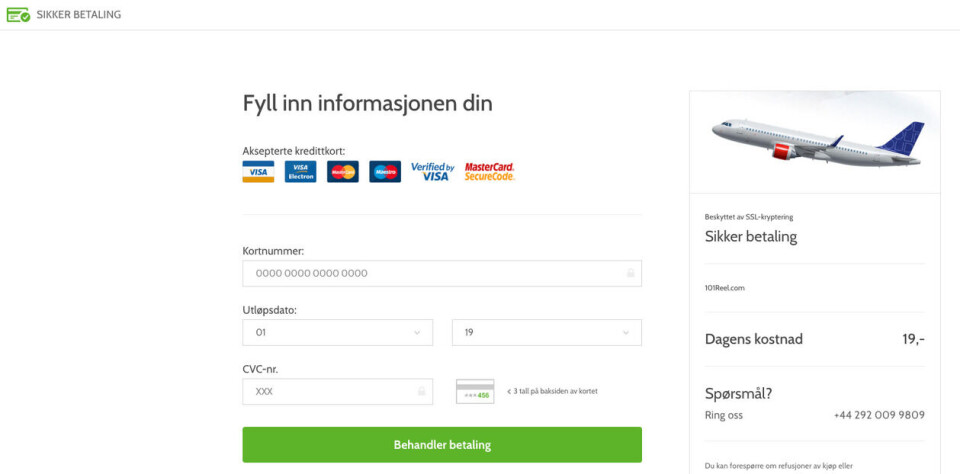Screen dimensions: 960x474
Task: Click the card back CVC hint image
Action: 475,392
